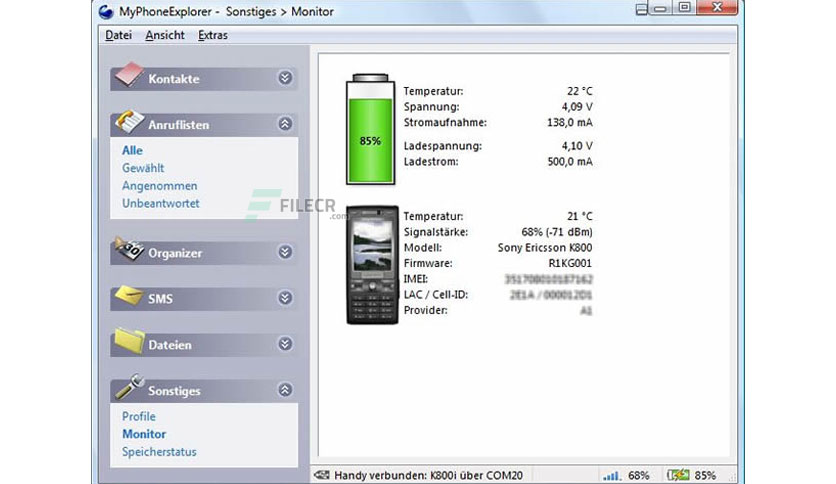
Task: Click the Stromaufnahme value 138,0 mA
Action: [570, 122]
